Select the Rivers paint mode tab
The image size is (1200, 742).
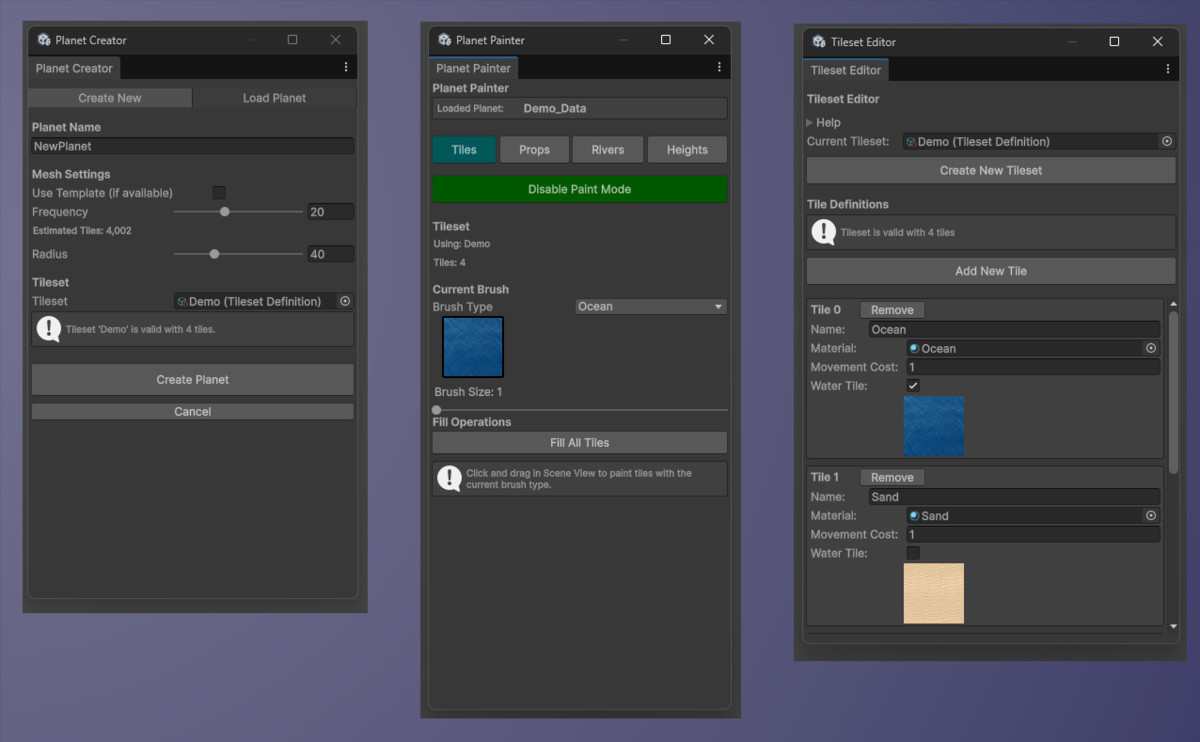pos(608,150)
